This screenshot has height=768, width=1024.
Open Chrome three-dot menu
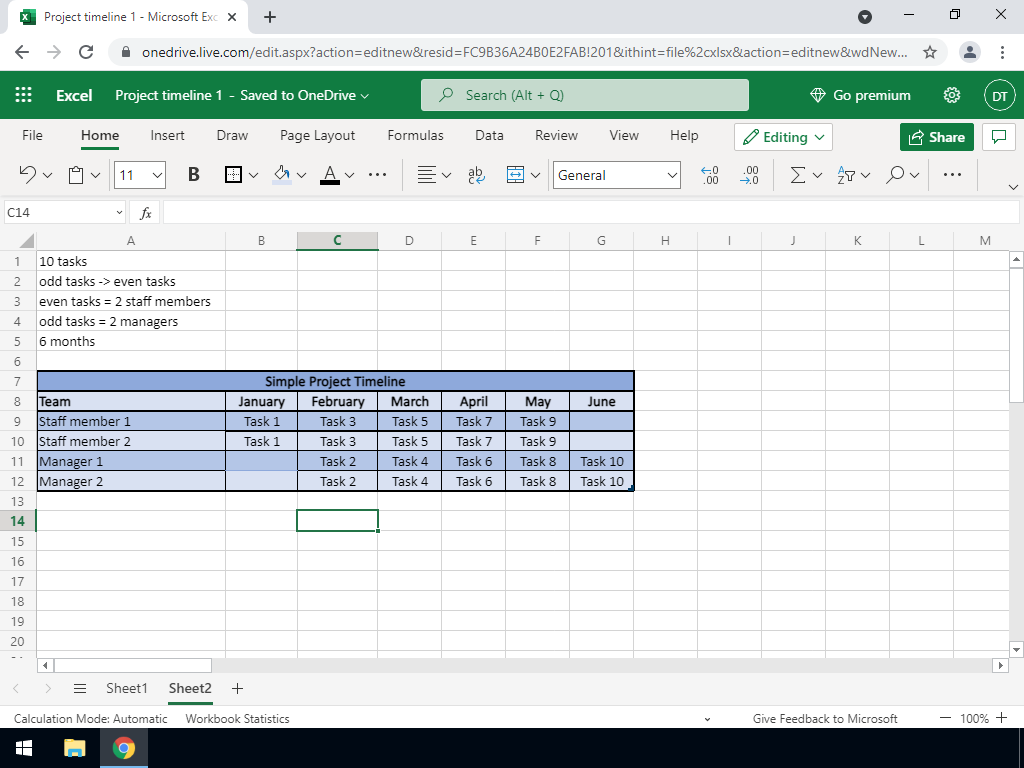point(1002,52)
